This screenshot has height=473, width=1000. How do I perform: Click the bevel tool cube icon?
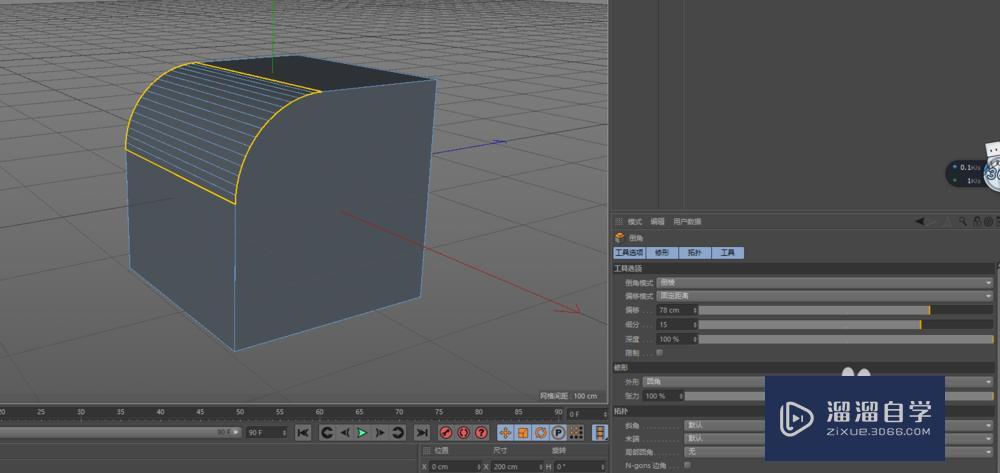click(x=619, y=238)
